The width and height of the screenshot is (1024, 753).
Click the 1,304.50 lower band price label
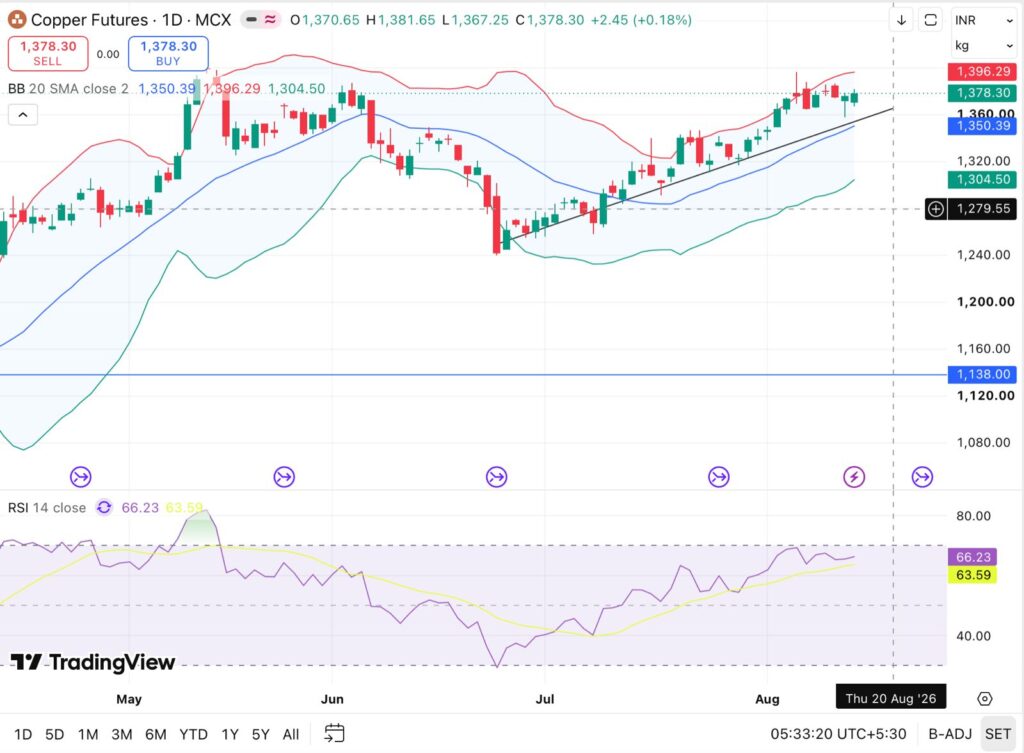point(983,179)
